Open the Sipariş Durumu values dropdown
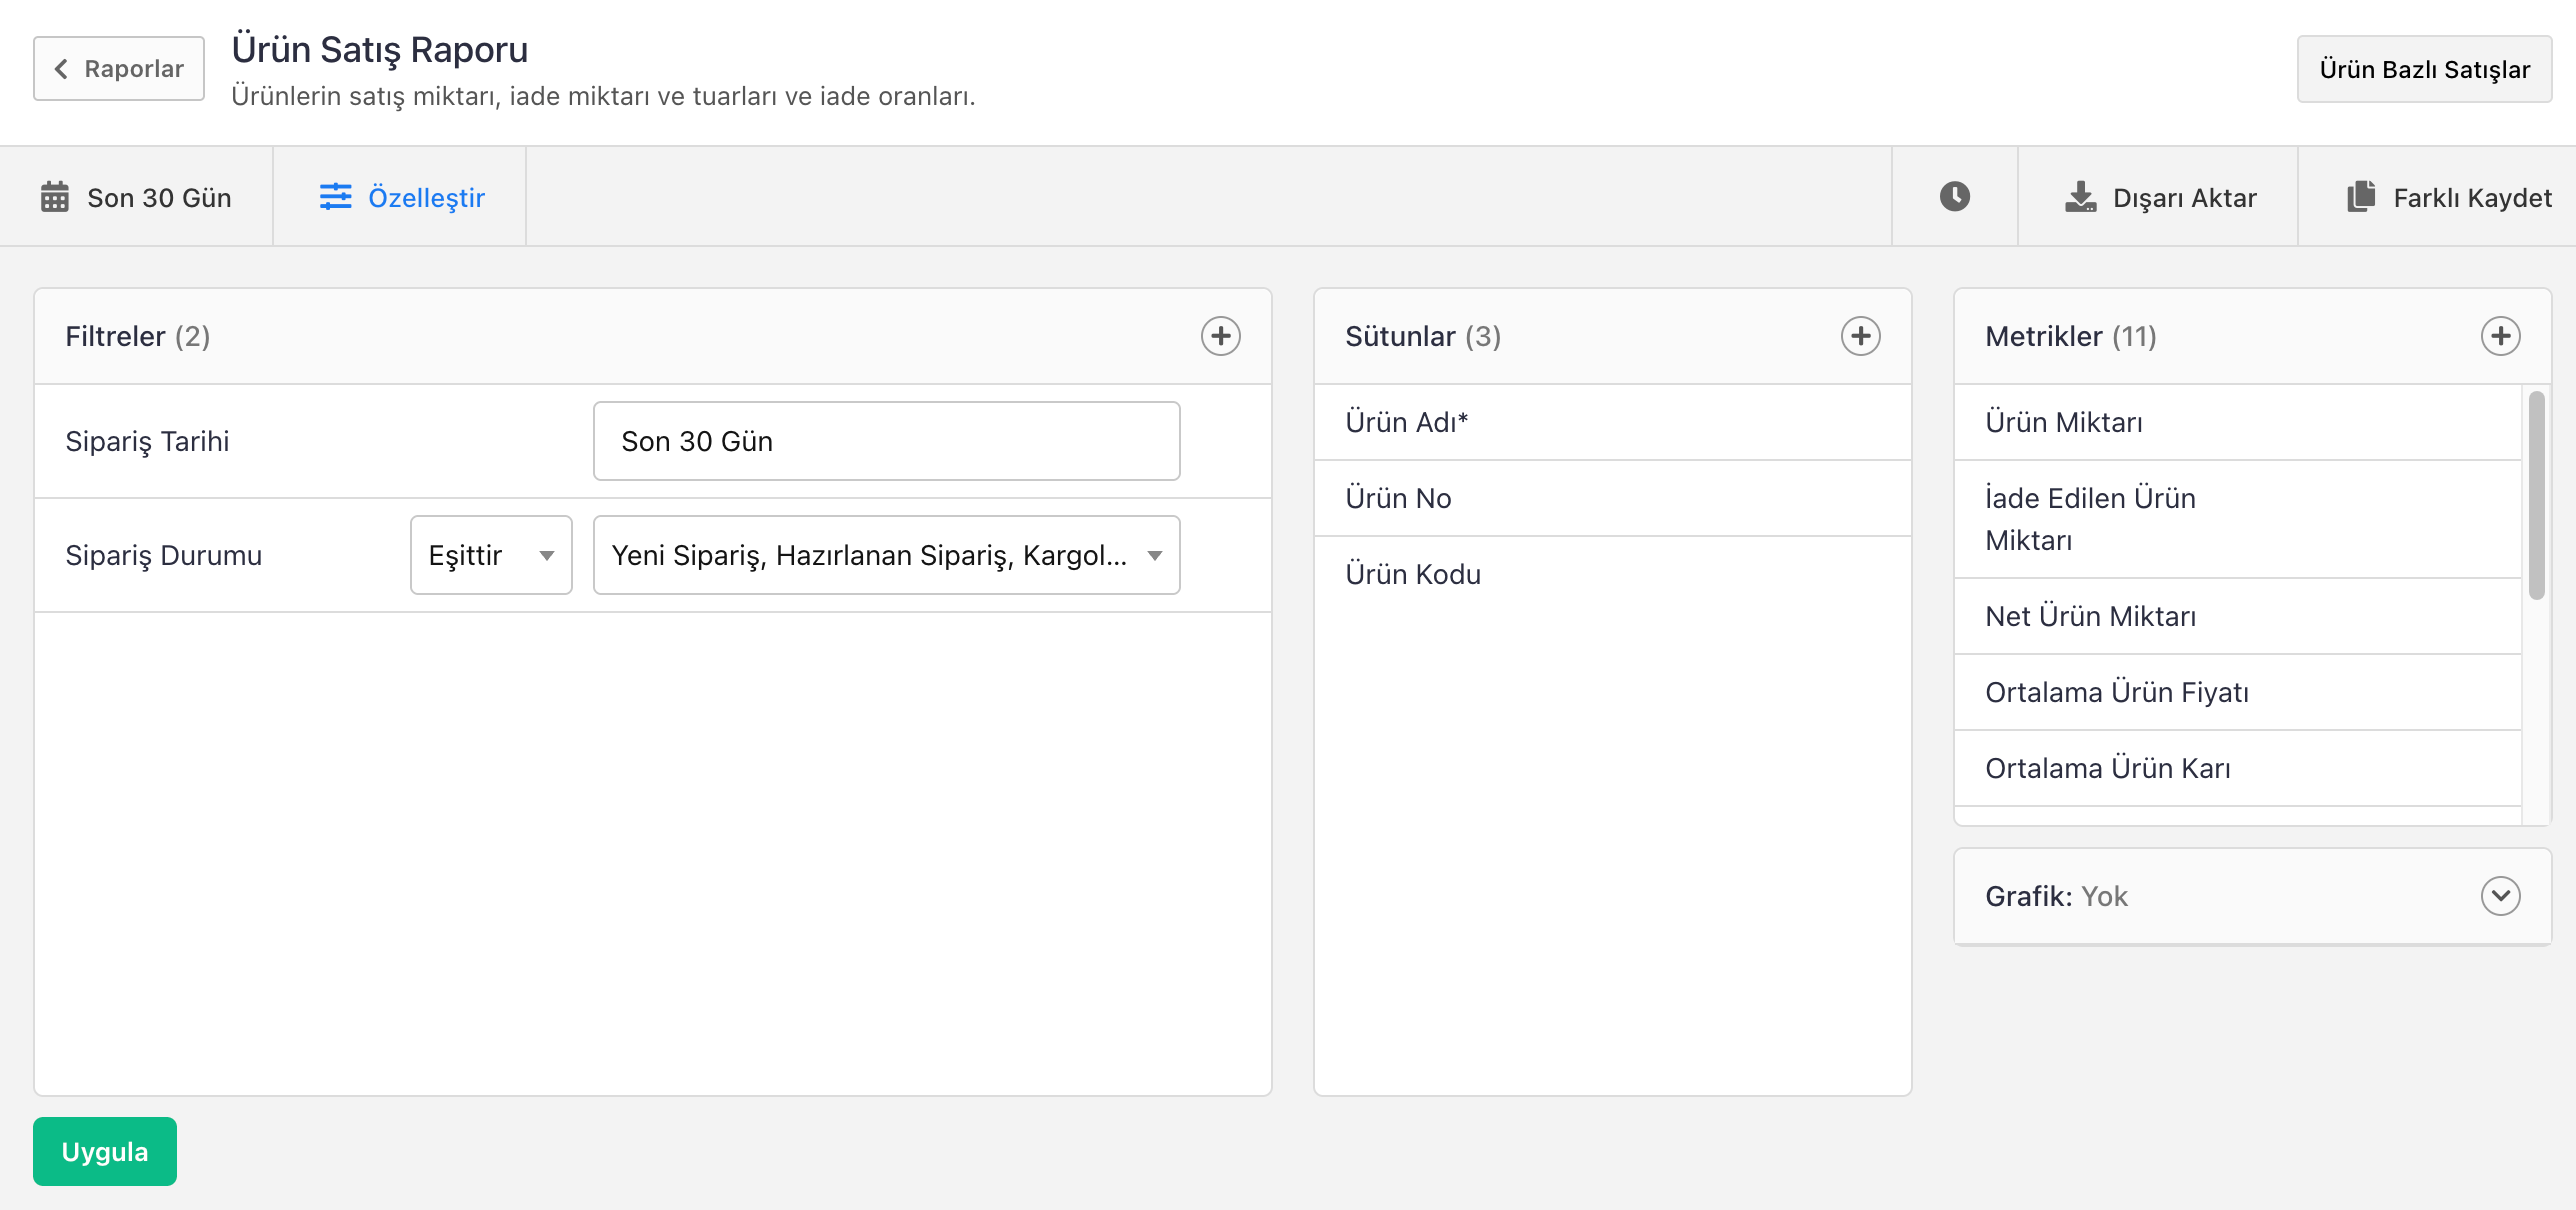The height and width of the screenshot is (1210, 2576). click(x=886, y=555)
